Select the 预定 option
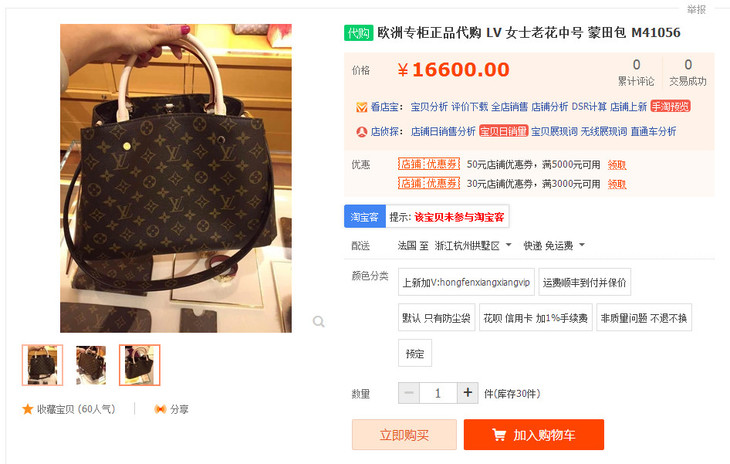730x464 pixels. [x=415, y=354]
